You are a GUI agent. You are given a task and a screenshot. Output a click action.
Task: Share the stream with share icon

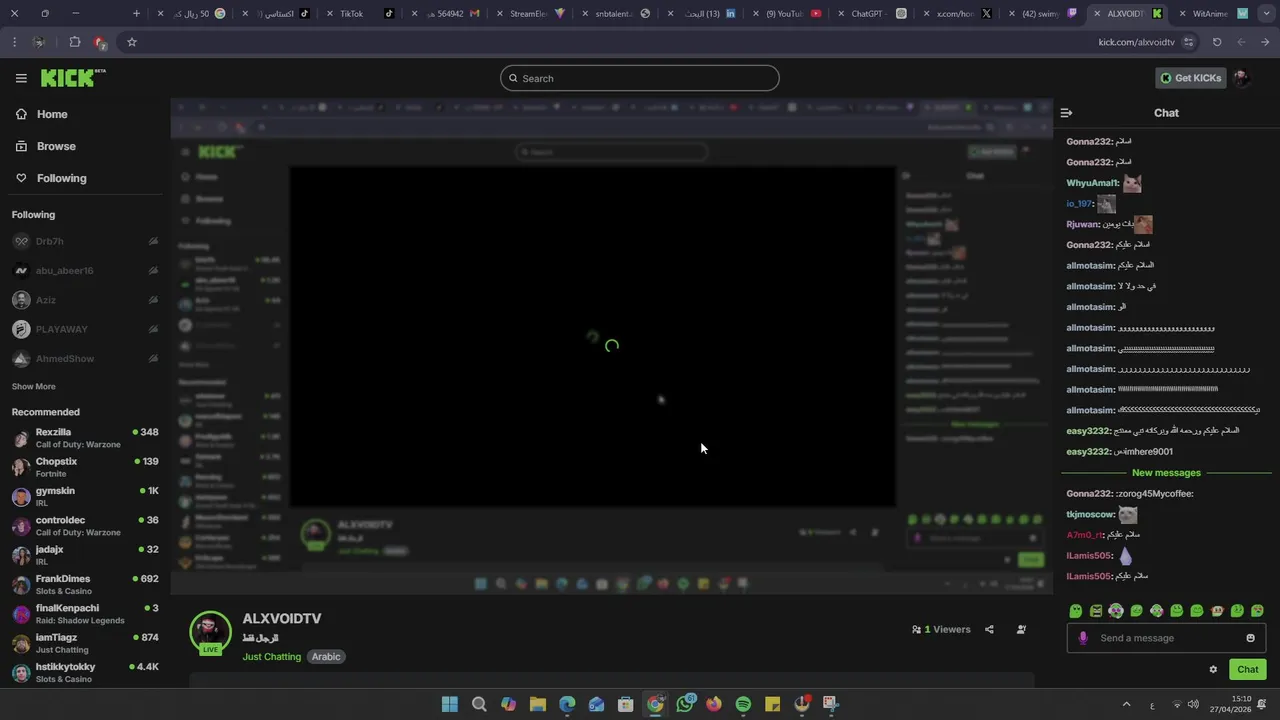click(989, 630)
